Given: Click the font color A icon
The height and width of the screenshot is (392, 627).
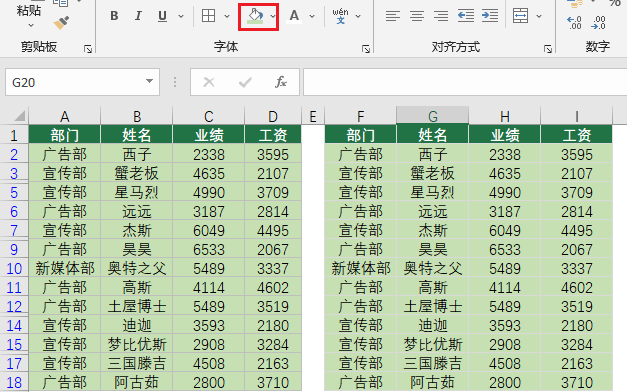Looking at the screenshot, I should (294, 16).
